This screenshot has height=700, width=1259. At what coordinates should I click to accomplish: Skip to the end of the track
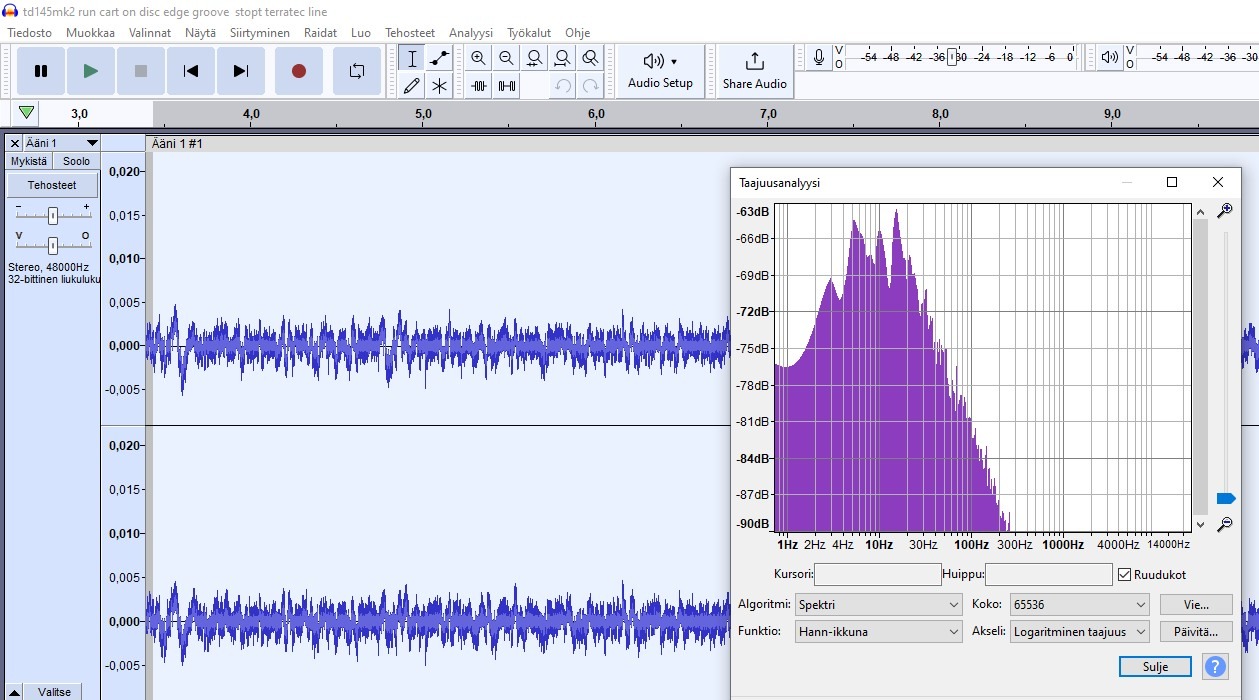pyautogui.click(x=241, y=71)
